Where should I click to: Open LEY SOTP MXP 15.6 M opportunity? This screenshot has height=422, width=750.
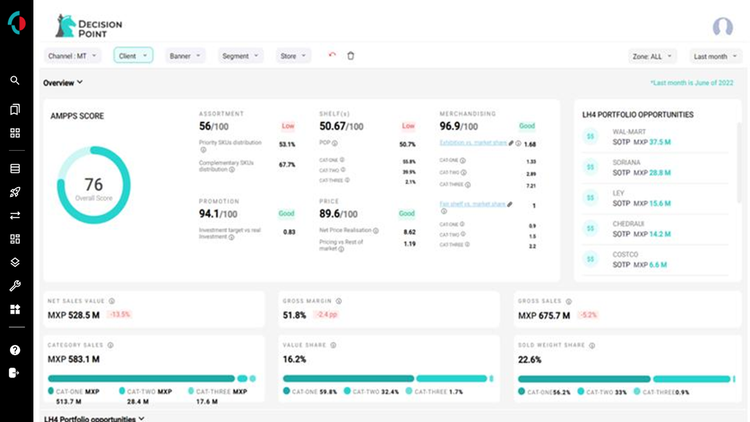(655, 198)
